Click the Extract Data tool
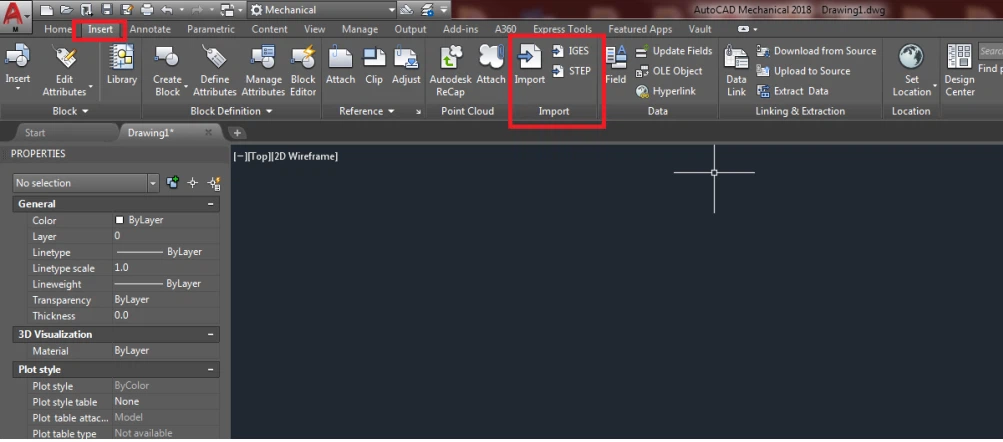The width and height of the screenshot is (1003, 442). click(793, 91)
